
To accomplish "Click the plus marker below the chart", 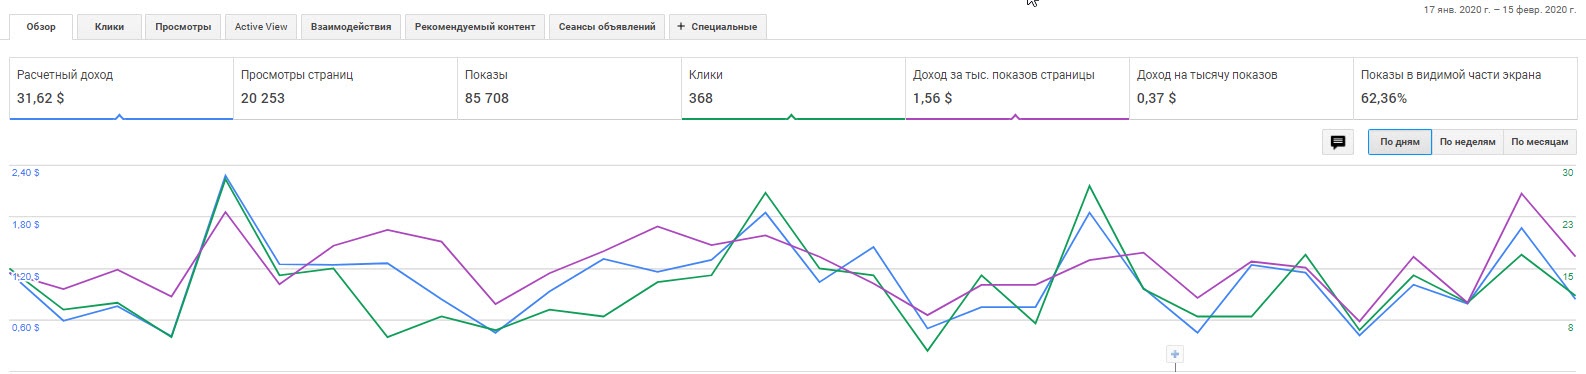I will click(1175, 354).
